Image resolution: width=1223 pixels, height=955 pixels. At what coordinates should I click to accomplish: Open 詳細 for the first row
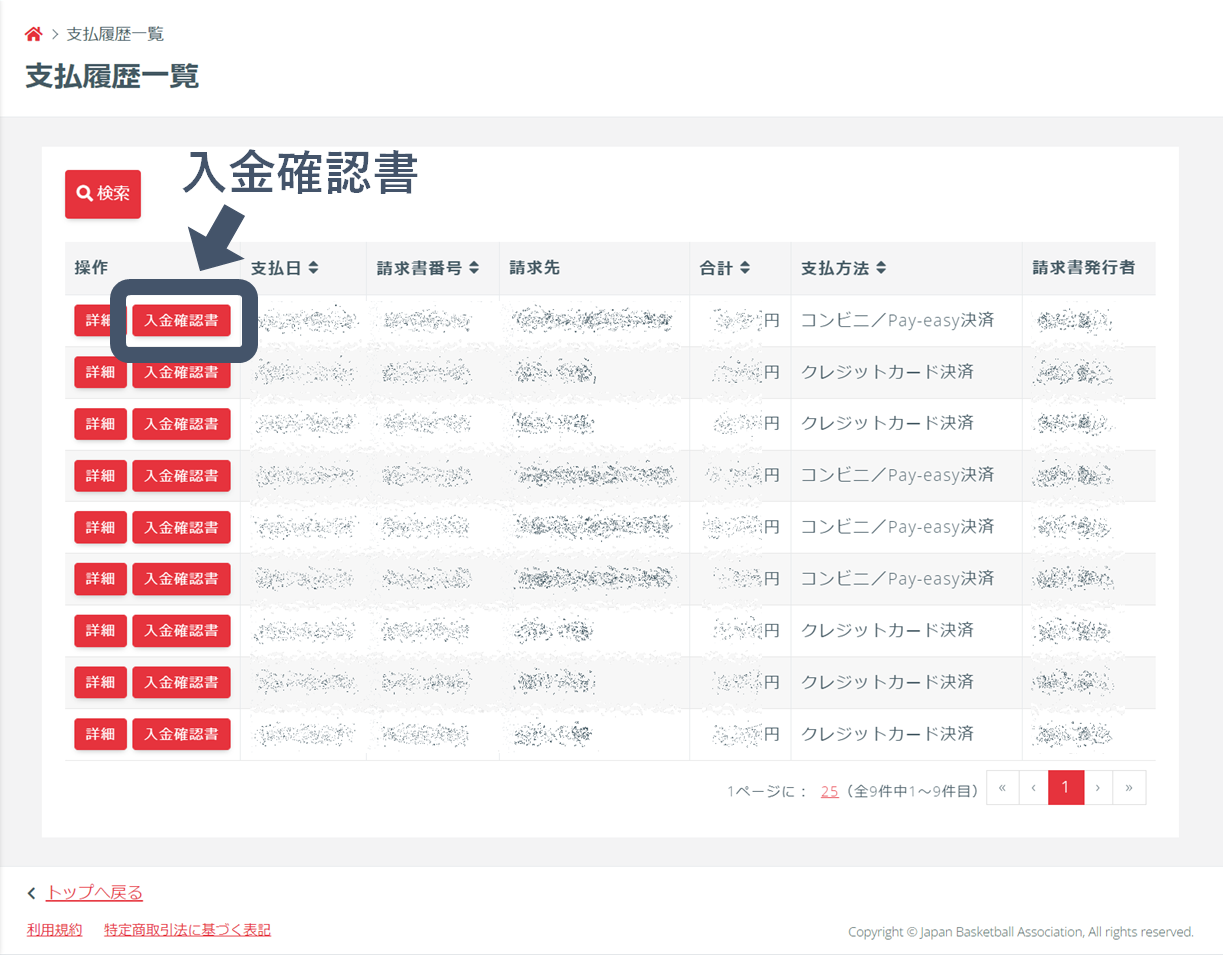[100, 321]
